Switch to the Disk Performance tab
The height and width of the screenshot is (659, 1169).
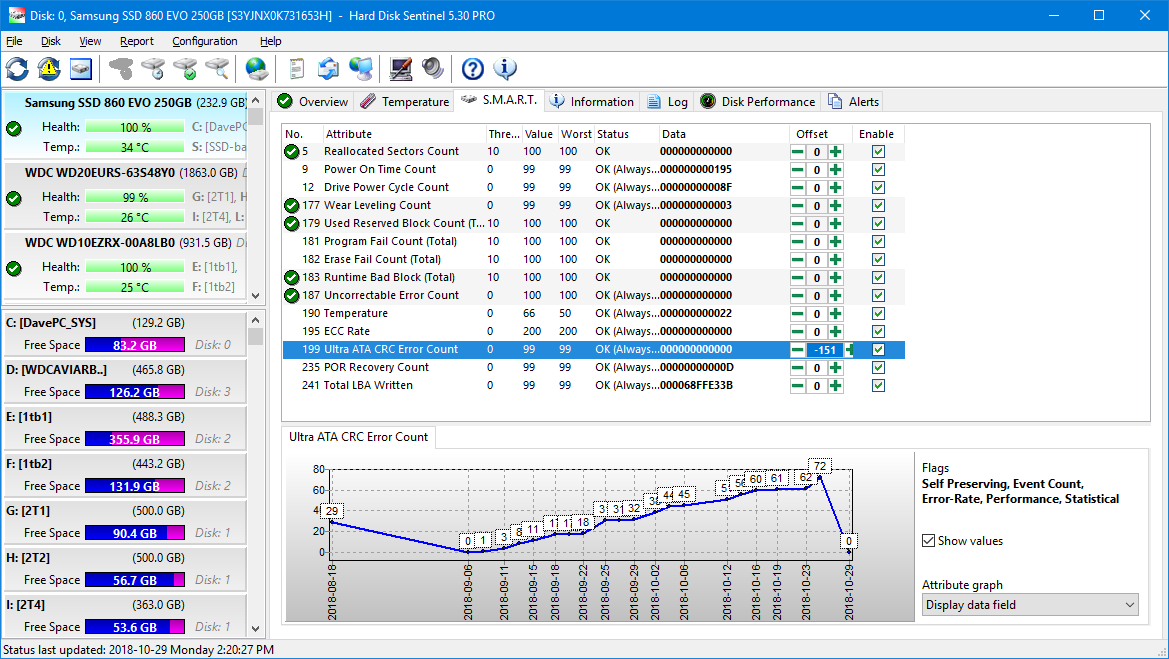758,101
